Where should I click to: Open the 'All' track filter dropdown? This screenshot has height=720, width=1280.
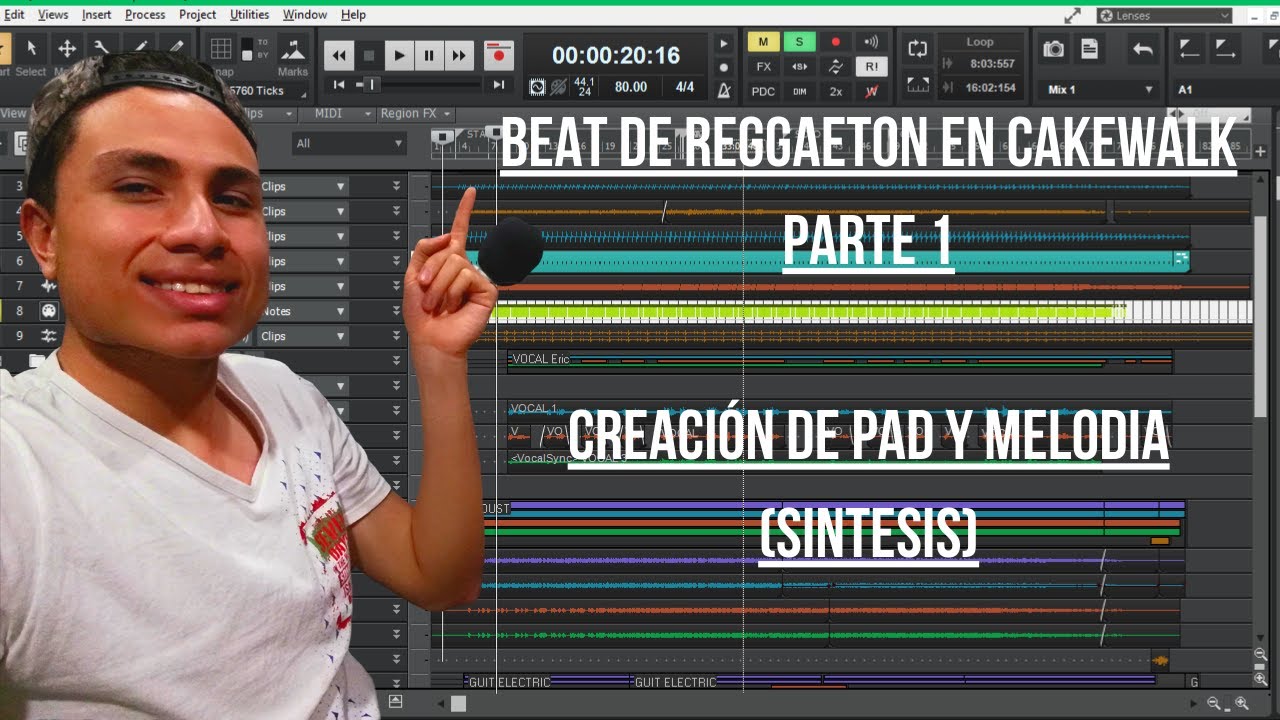tap(348, 144)
